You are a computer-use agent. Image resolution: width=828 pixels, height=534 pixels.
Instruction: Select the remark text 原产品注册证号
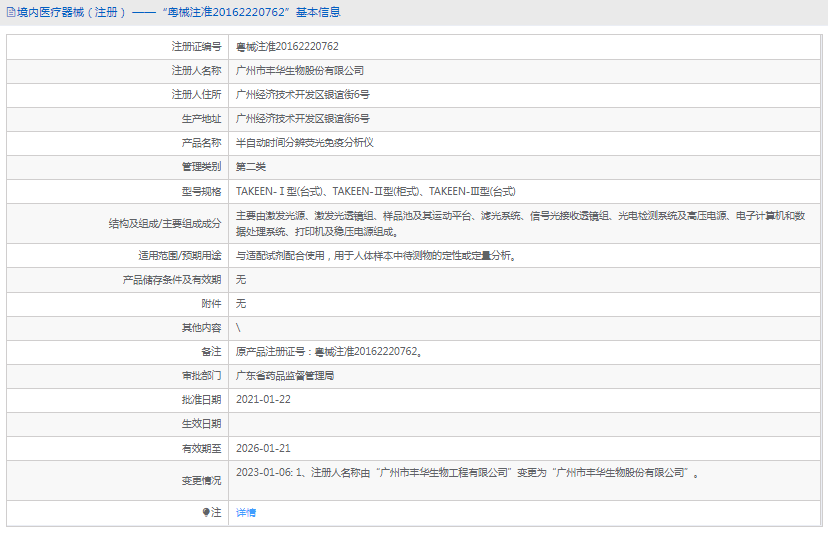pos(328,352)
